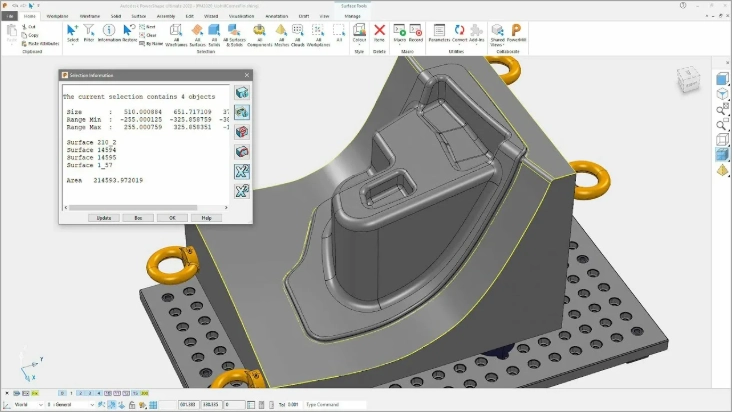Expand the Select tool dropdown arrow

72,45
